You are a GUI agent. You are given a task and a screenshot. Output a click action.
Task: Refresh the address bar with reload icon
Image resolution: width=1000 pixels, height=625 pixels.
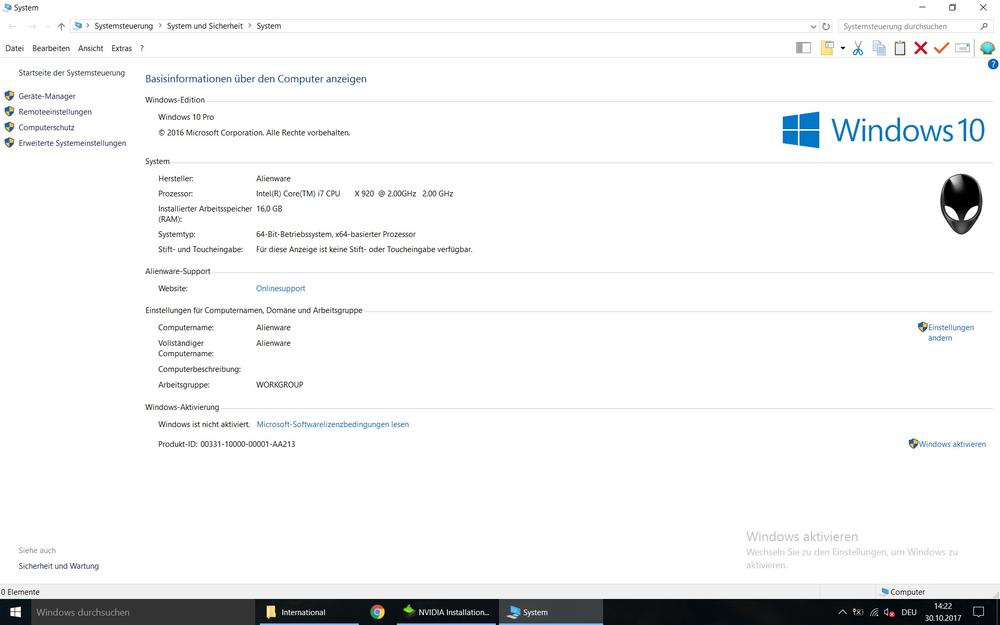click(825, 26)
